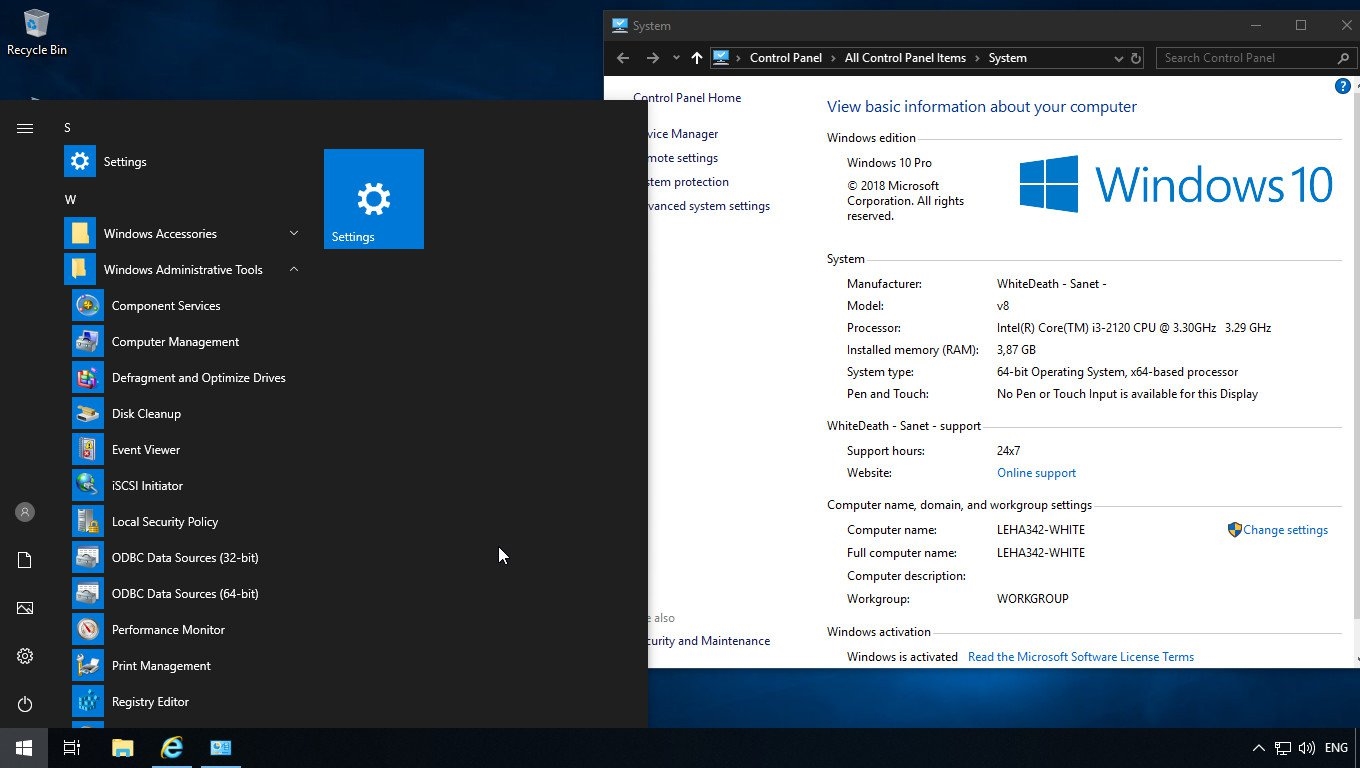
Task: Open Component Services
Action: coord(186,306)
